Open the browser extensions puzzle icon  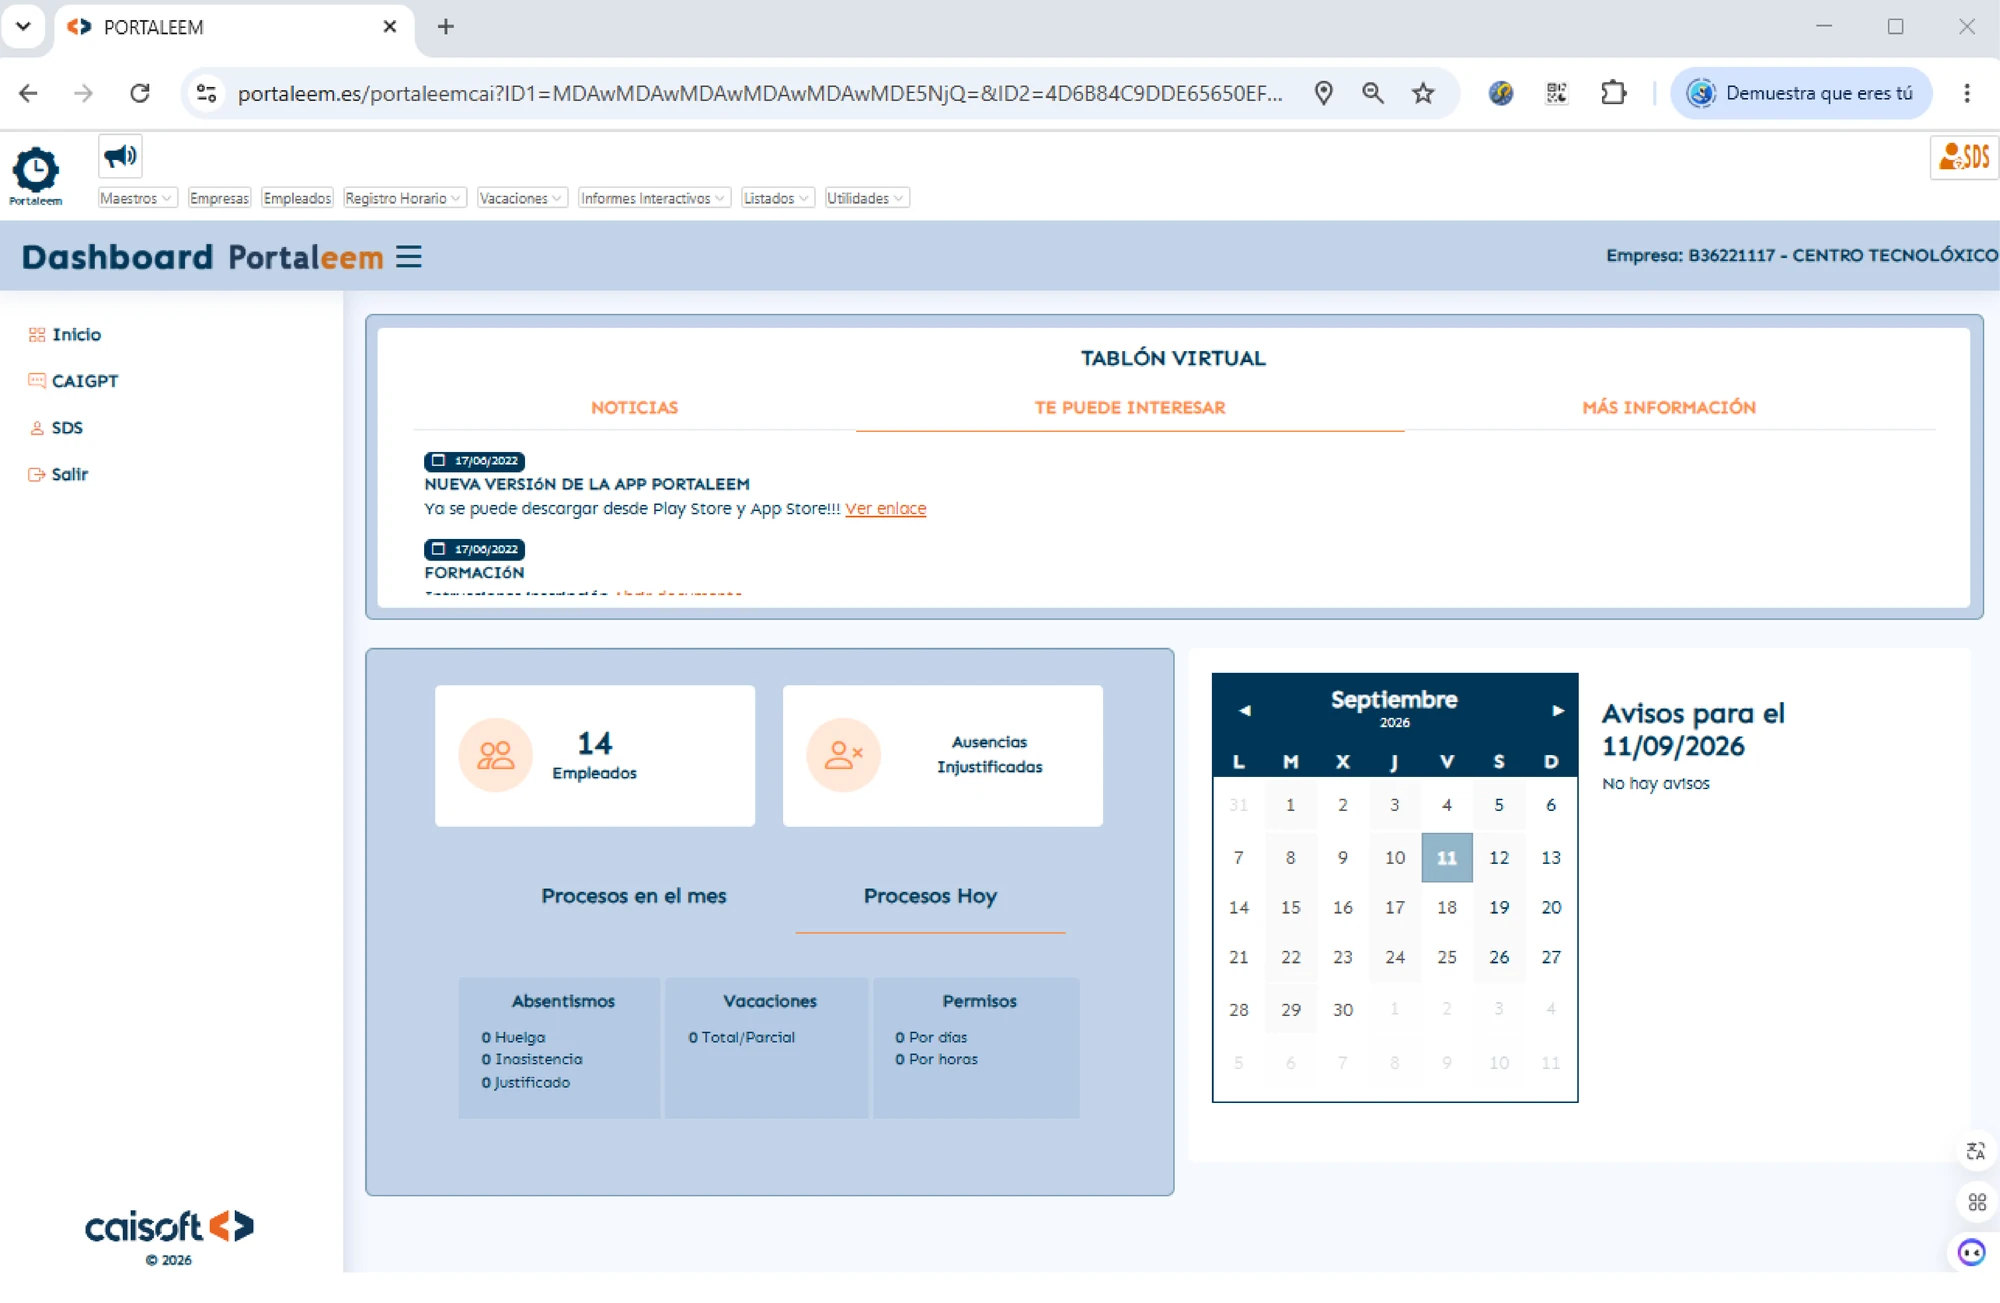coord(1613,93)
